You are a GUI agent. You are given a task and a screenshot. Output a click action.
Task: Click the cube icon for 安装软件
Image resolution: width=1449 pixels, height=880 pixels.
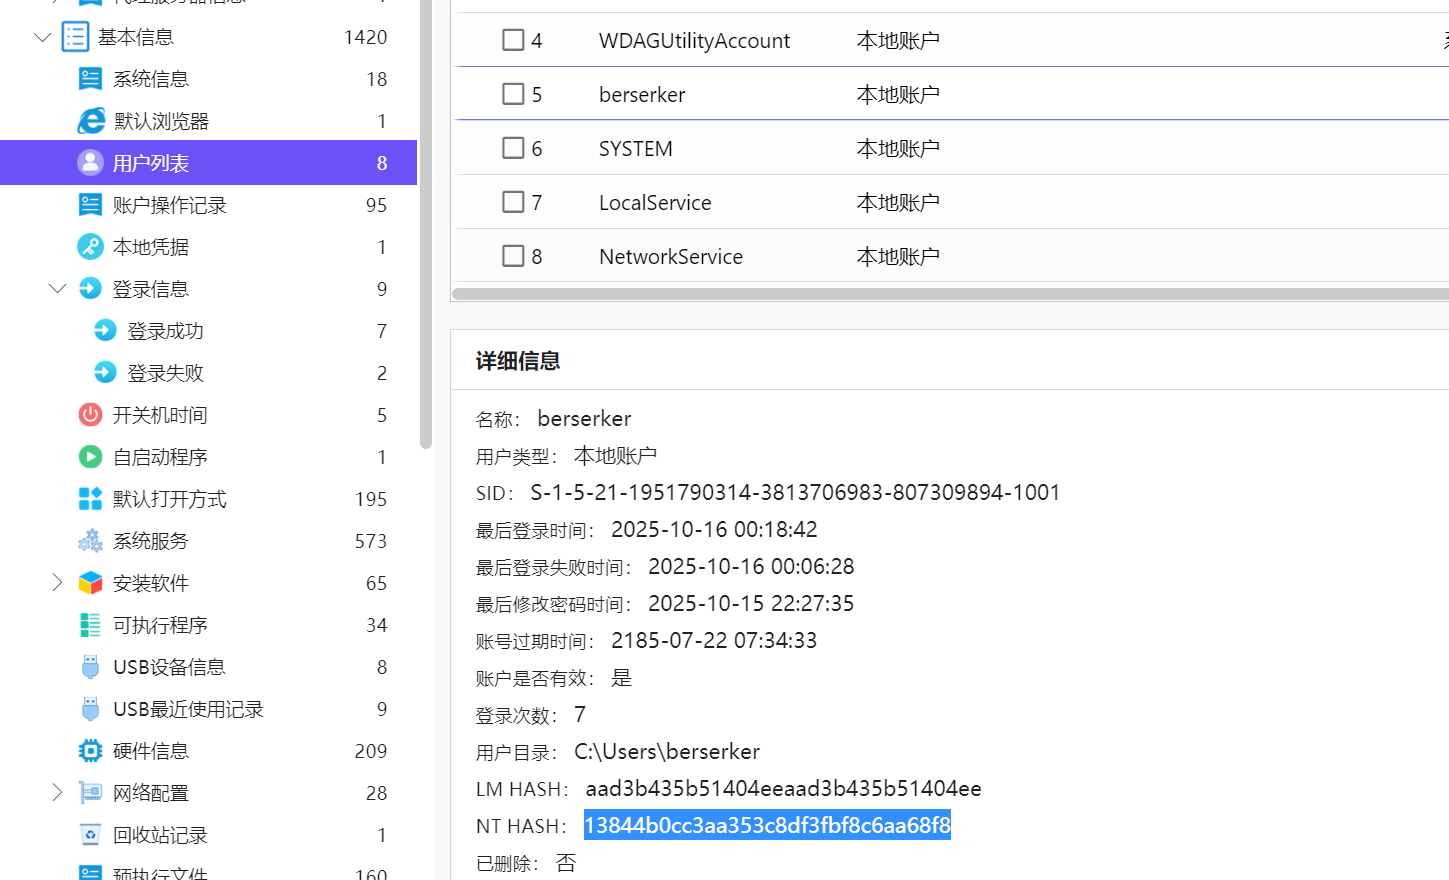coord(90,583)
